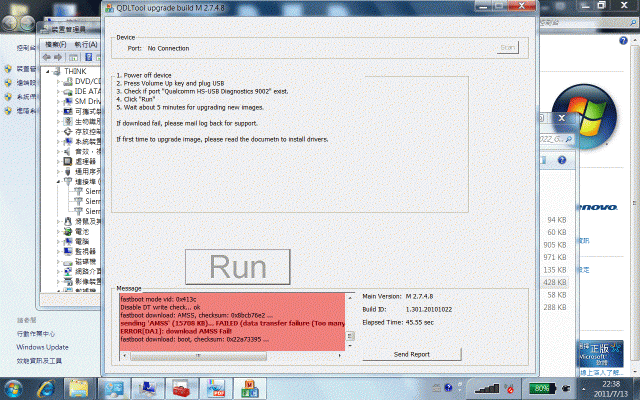Click the "905 KB" file size entry
The image size is (640, 400).
coord(555,245)
